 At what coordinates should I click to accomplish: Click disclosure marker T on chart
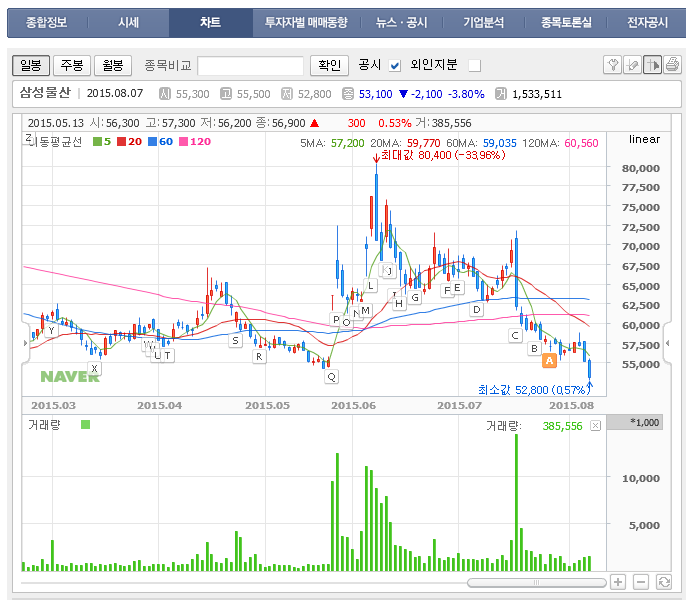pos(168,355)
